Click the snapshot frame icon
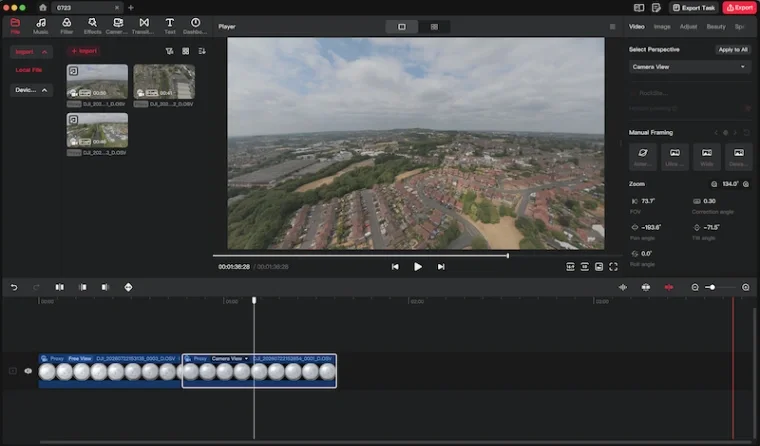The height and width of the screenshot is (446, 760). point(599,267)
